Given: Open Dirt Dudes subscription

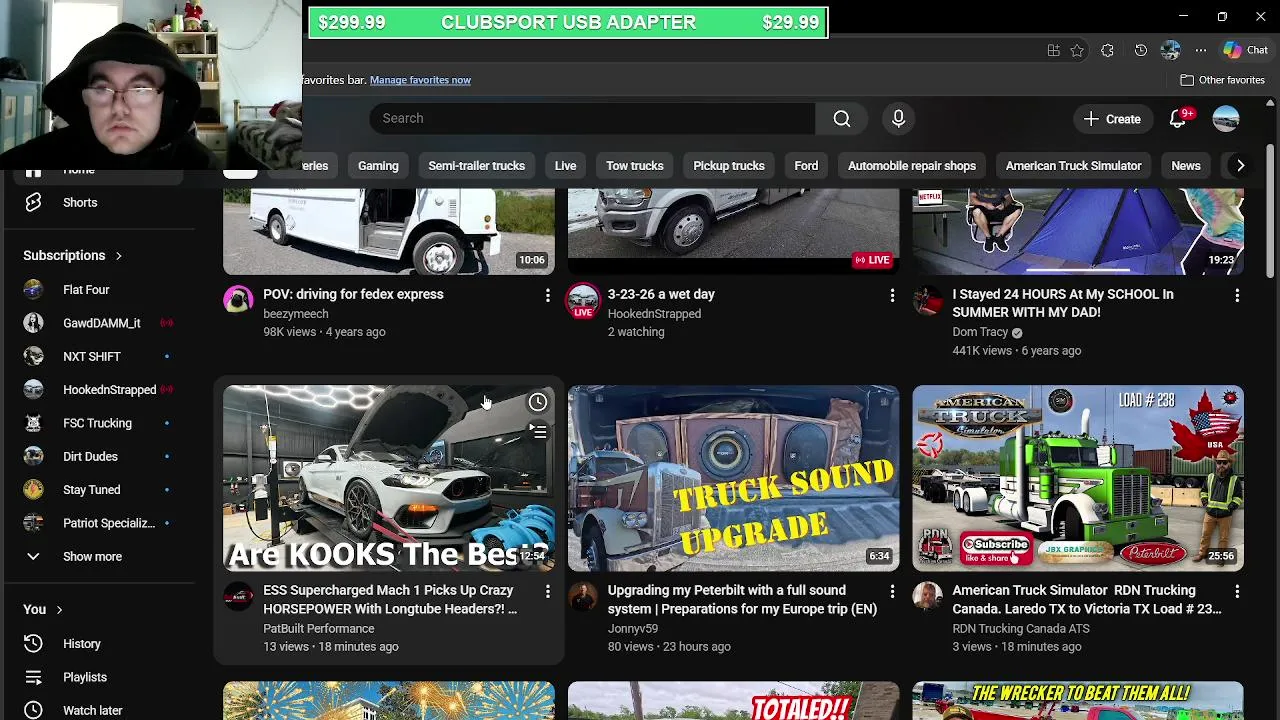Looking at the screenshot, I should [x=97, y=457].
